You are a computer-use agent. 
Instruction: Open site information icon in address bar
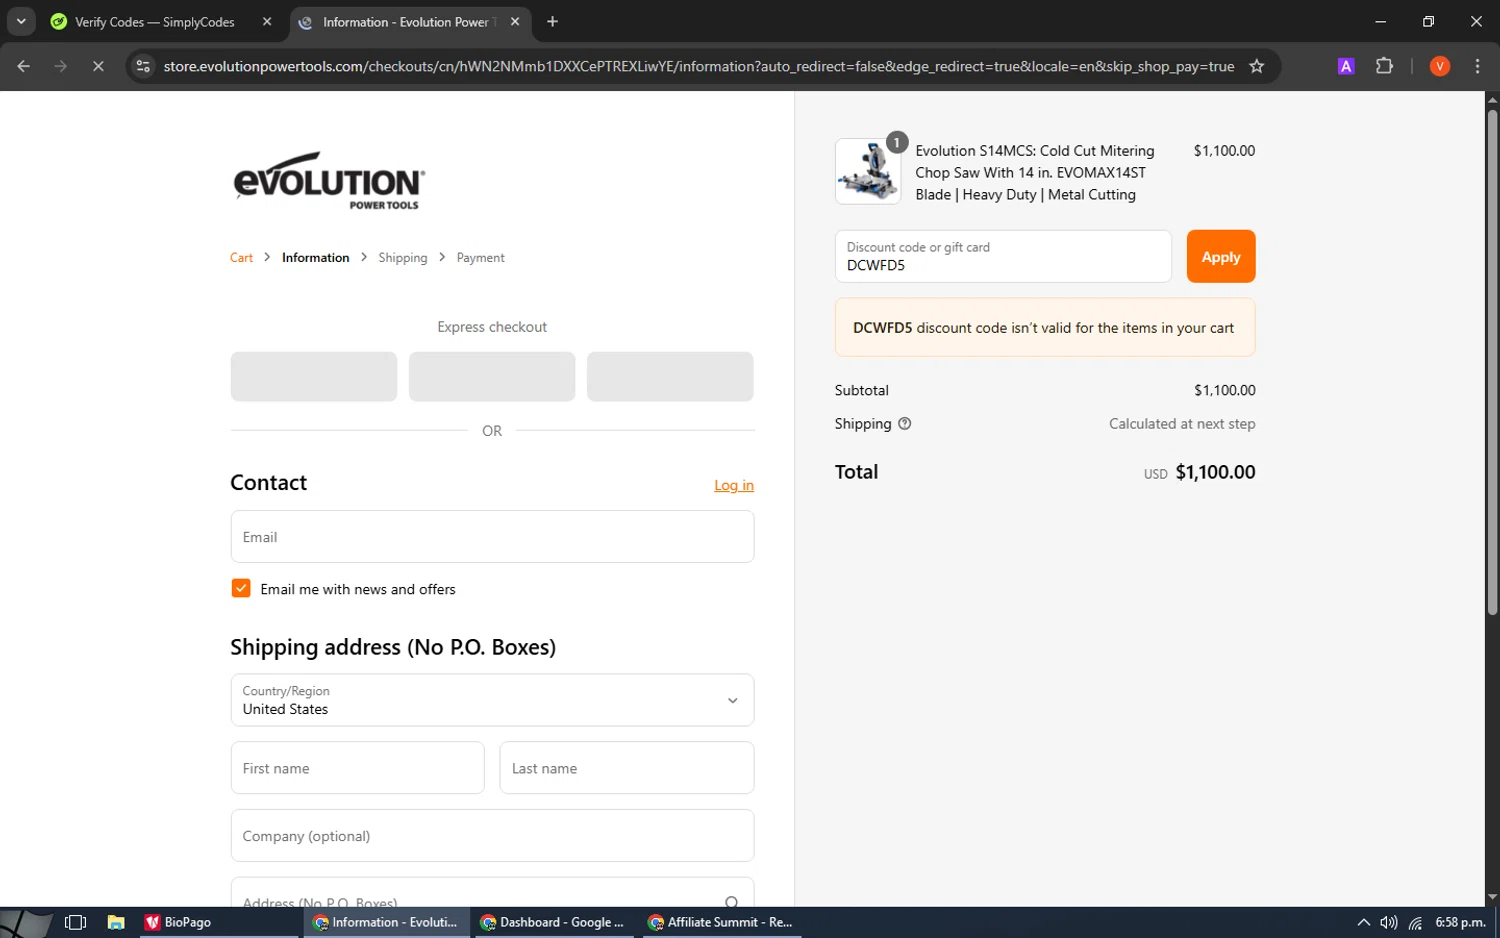pos(143,66)
